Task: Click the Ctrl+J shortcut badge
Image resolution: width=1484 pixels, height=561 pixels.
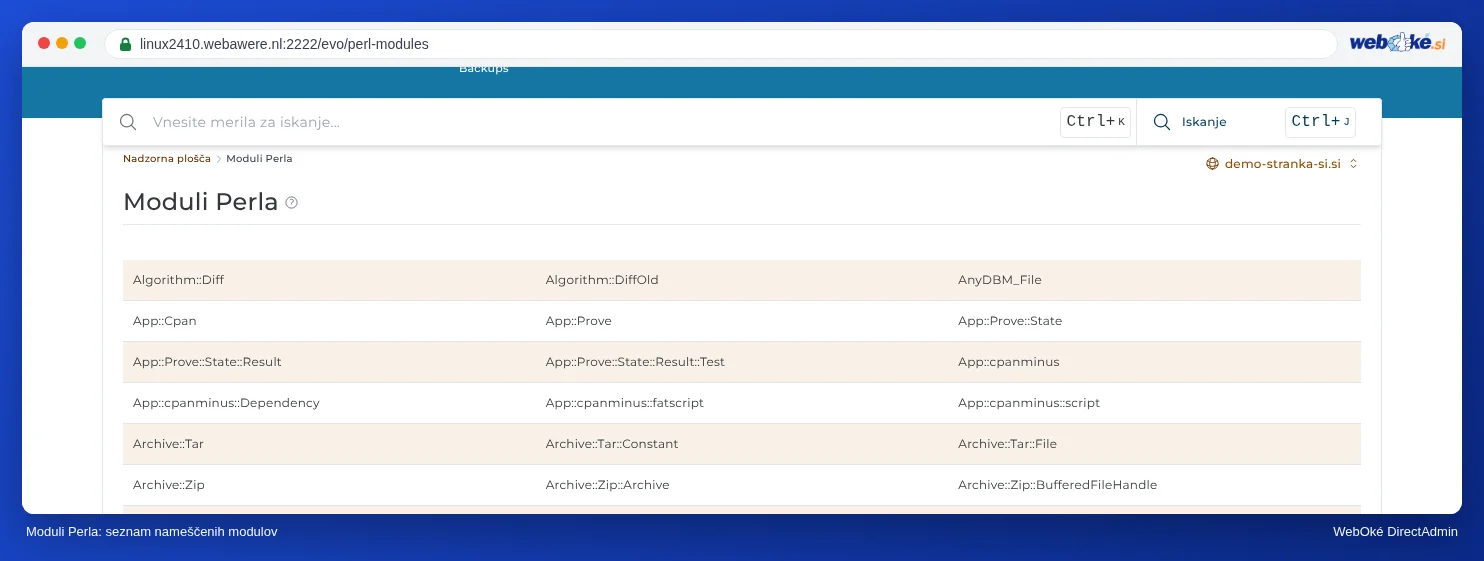Action: coord(1320,122)
